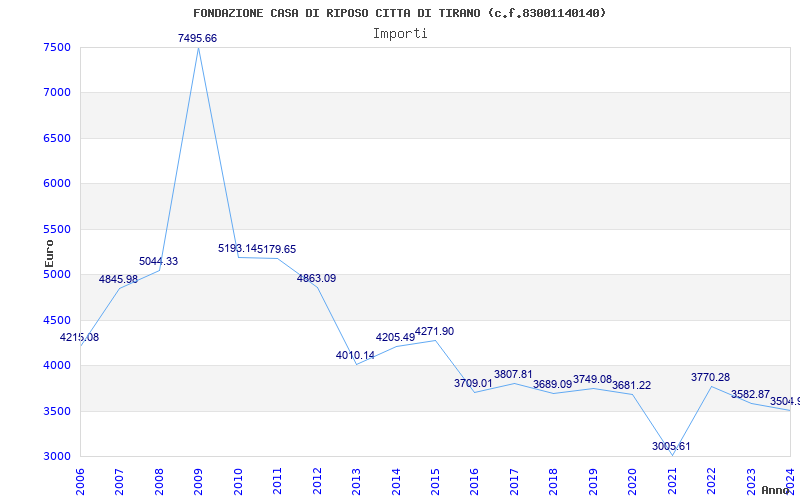
Task: Click the 4271.90 data label
Action: (434, 331)
